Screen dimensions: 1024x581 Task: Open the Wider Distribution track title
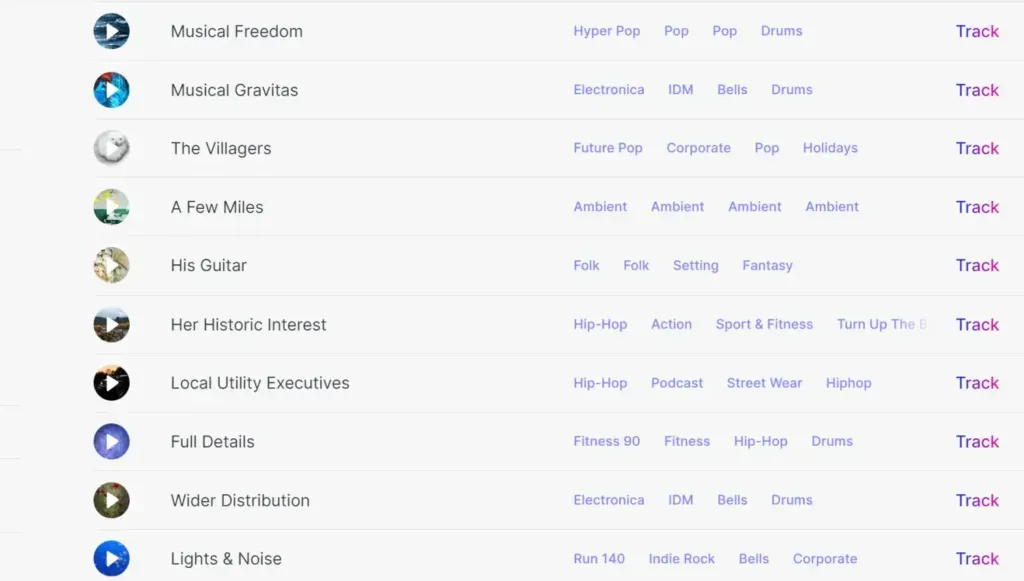240,501
